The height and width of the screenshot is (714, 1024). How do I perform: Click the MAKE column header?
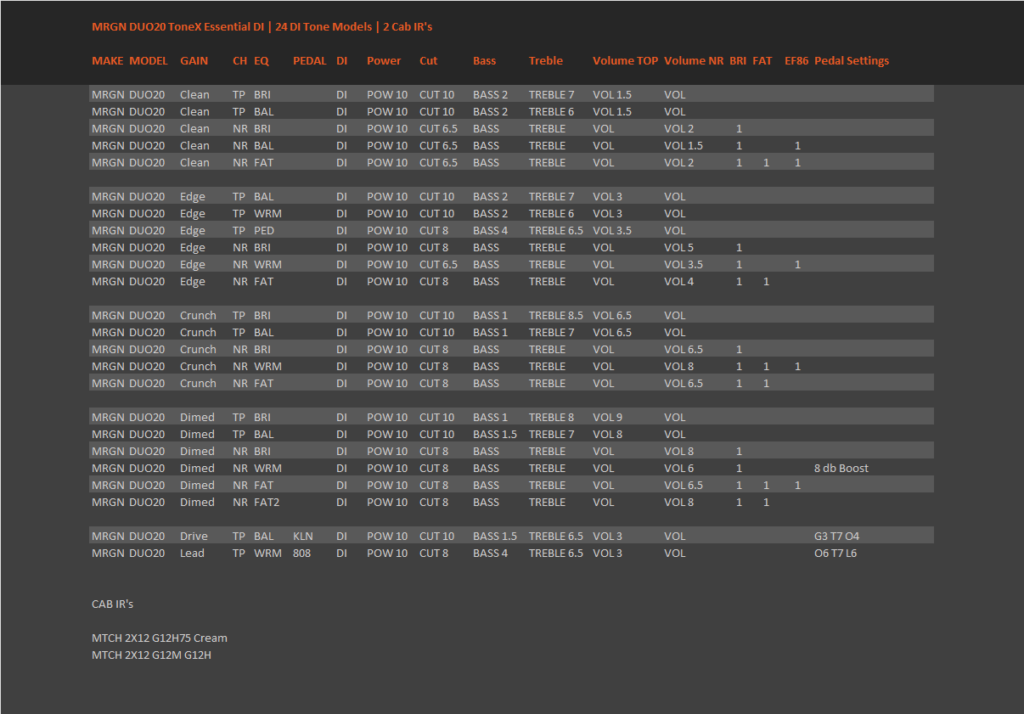(107, 61)
